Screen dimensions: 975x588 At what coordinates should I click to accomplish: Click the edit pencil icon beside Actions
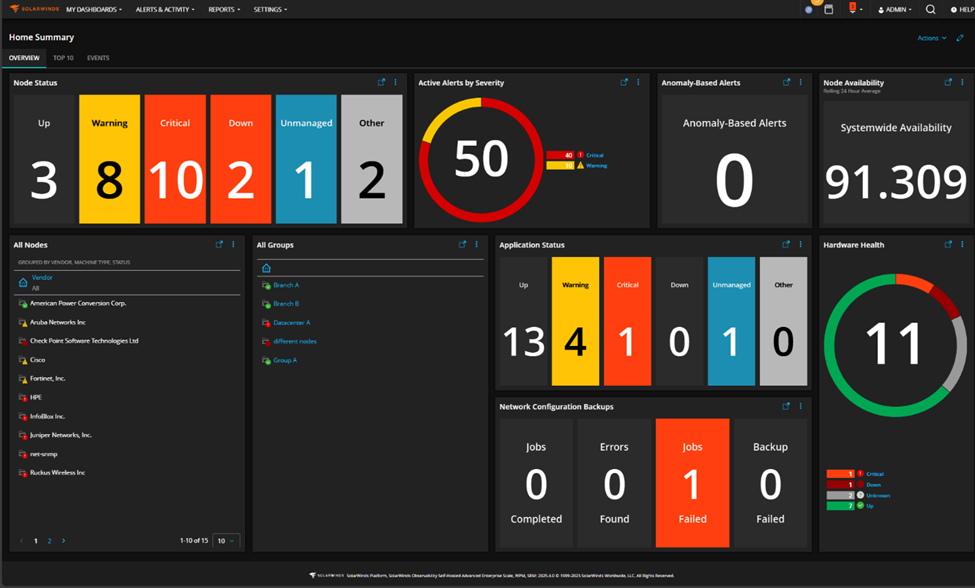[960, 38]
